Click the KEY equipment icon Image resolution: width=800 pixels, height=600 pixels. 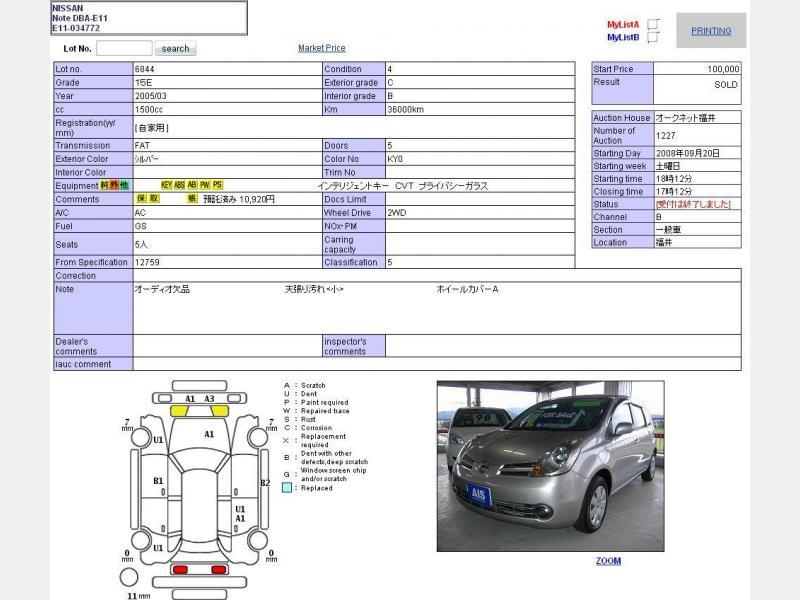[x=166, y=185]
